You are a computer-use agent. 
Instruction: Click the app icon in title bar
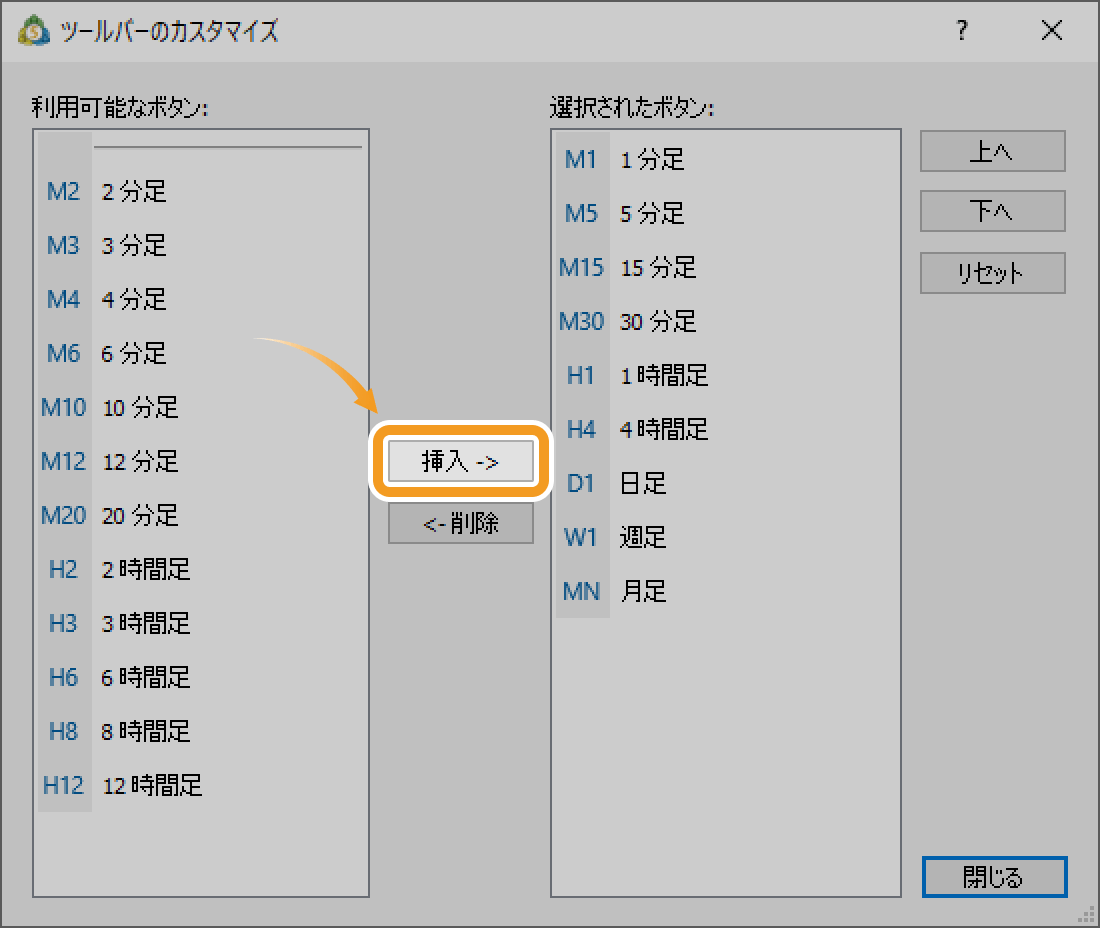34,31
